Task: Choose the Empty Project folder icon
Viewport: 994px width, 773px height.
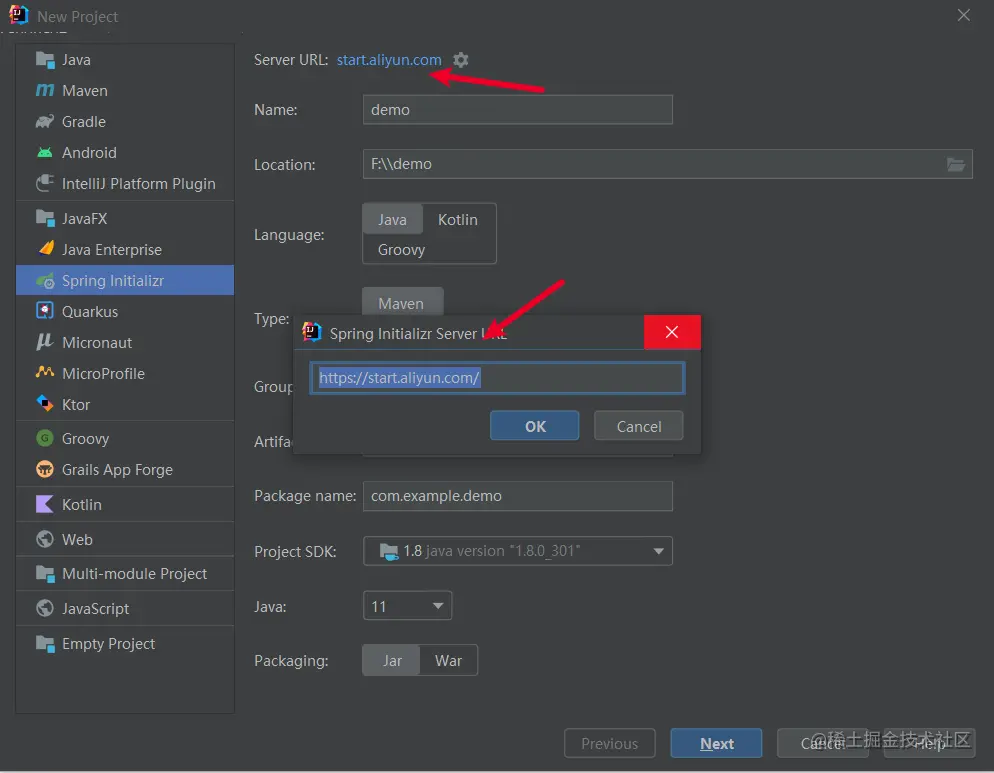Action: point(45,644)
